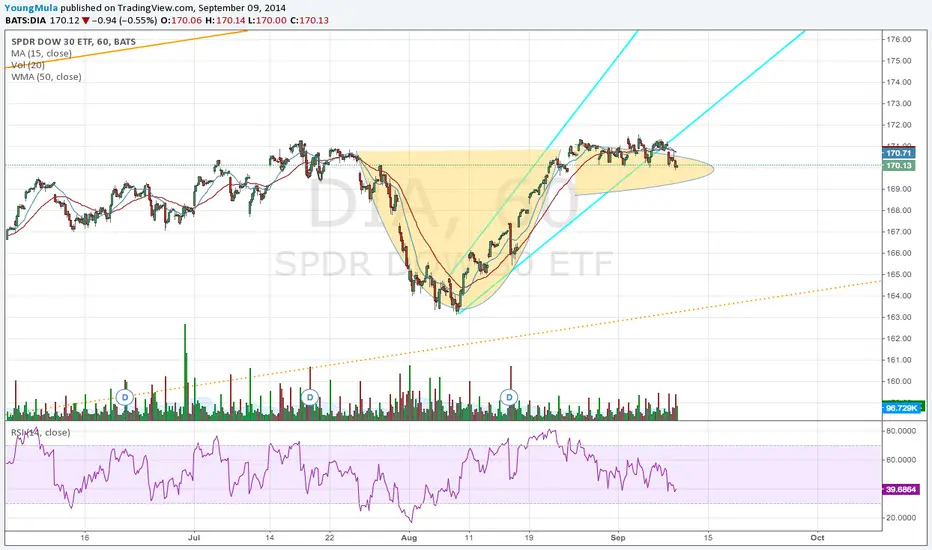The image size is (932, 550).
Task: Click the dividend D marker in June
Action: (x=125, y=397)
